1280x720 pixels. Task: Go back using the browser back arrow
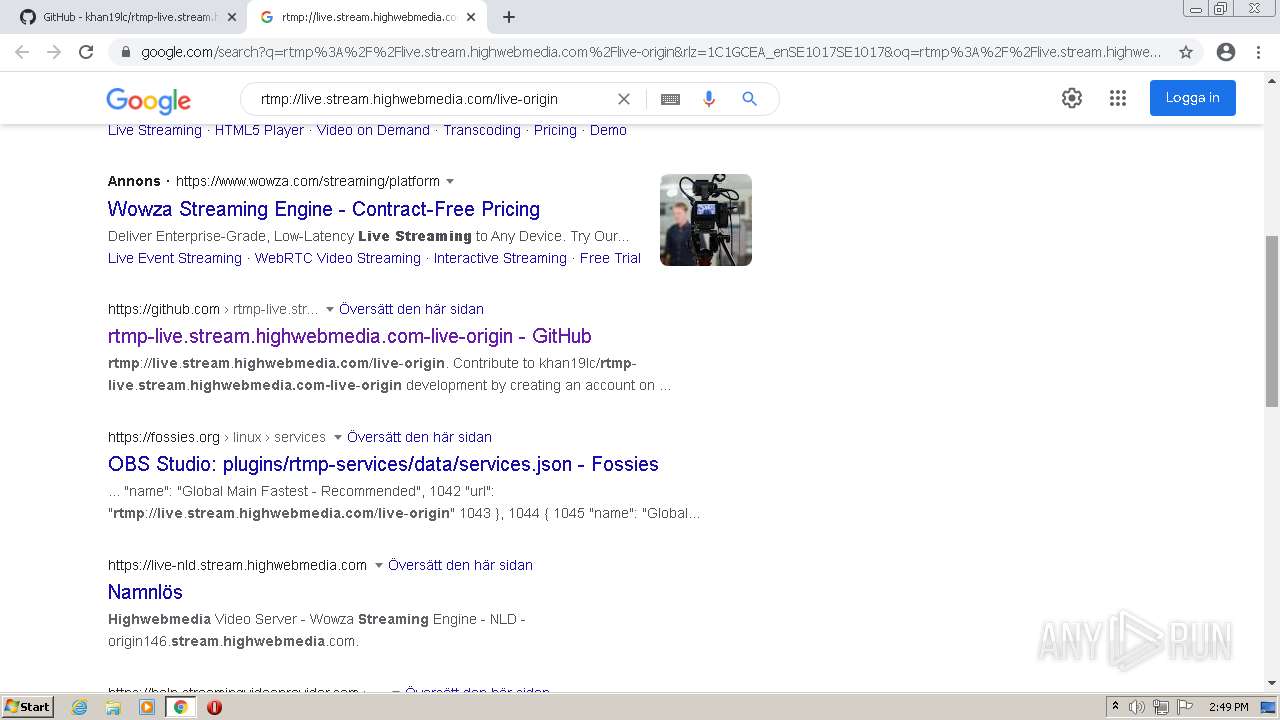22,52
